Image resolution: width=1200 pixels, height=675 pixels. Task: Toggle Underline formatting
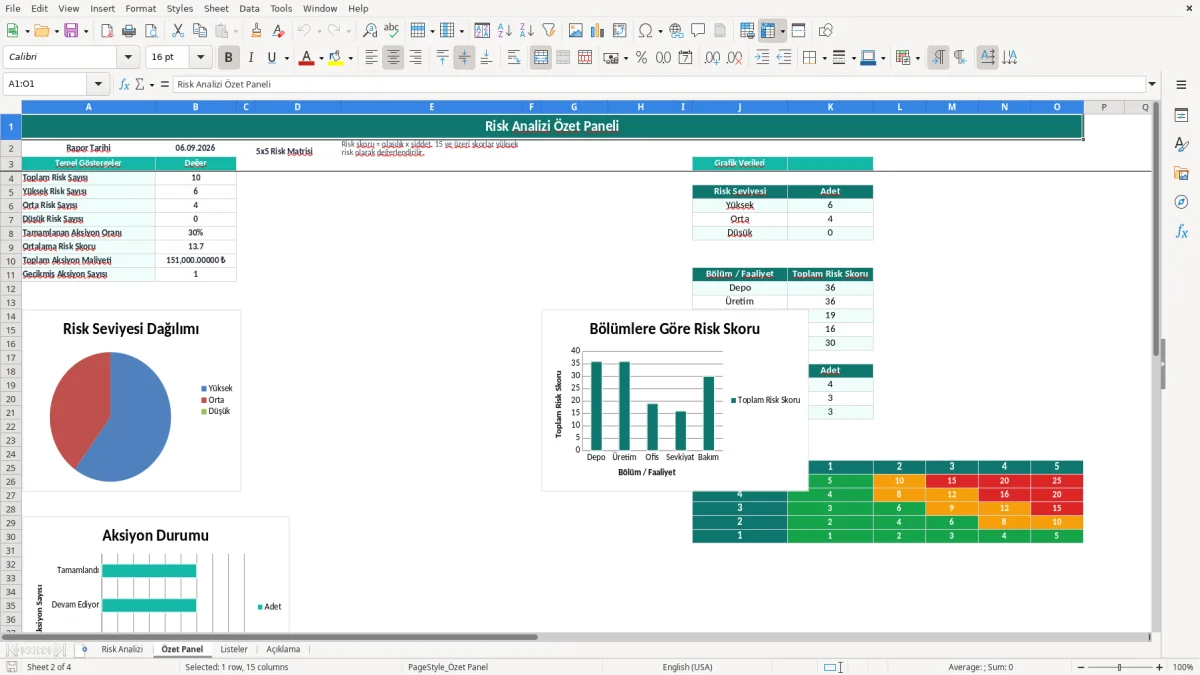271,58
